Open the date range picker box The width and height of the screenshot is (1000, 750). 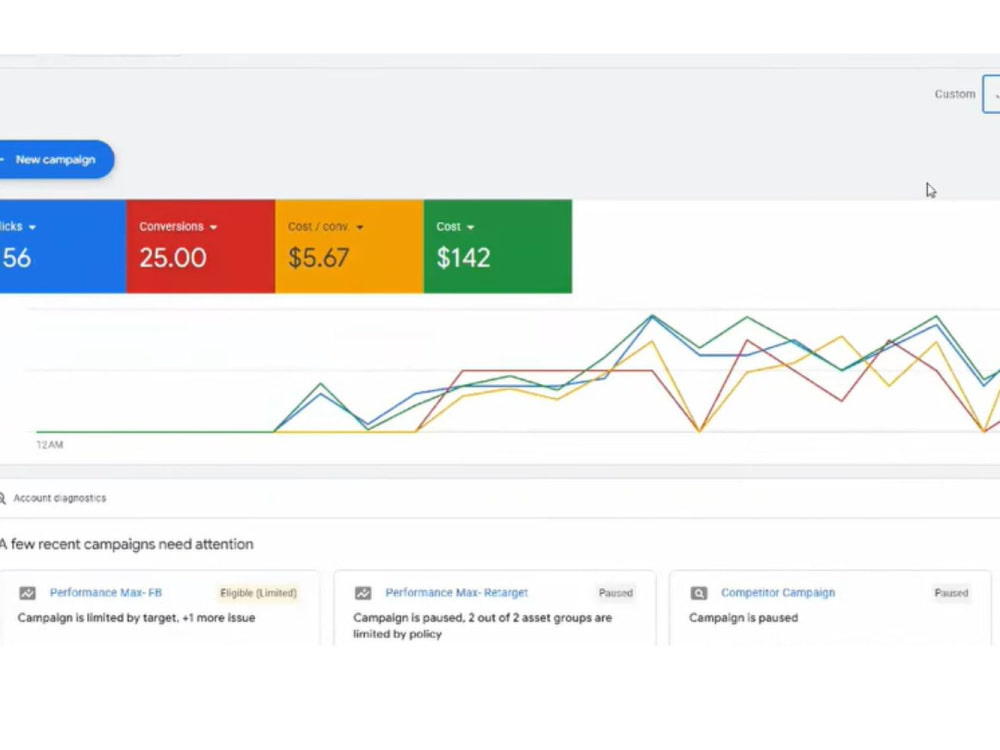(x=992, y=94)
